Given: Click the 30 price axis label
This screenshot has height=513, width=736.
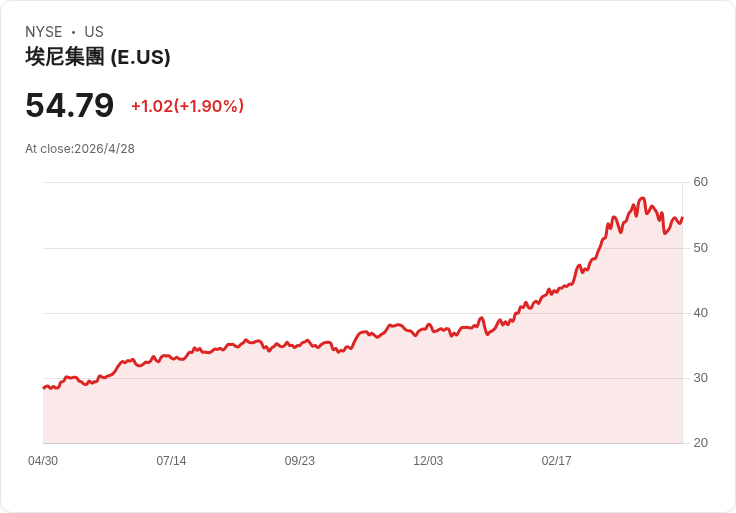Looking at the screenshot, I should pyautogui.click(x=700, y=378).
